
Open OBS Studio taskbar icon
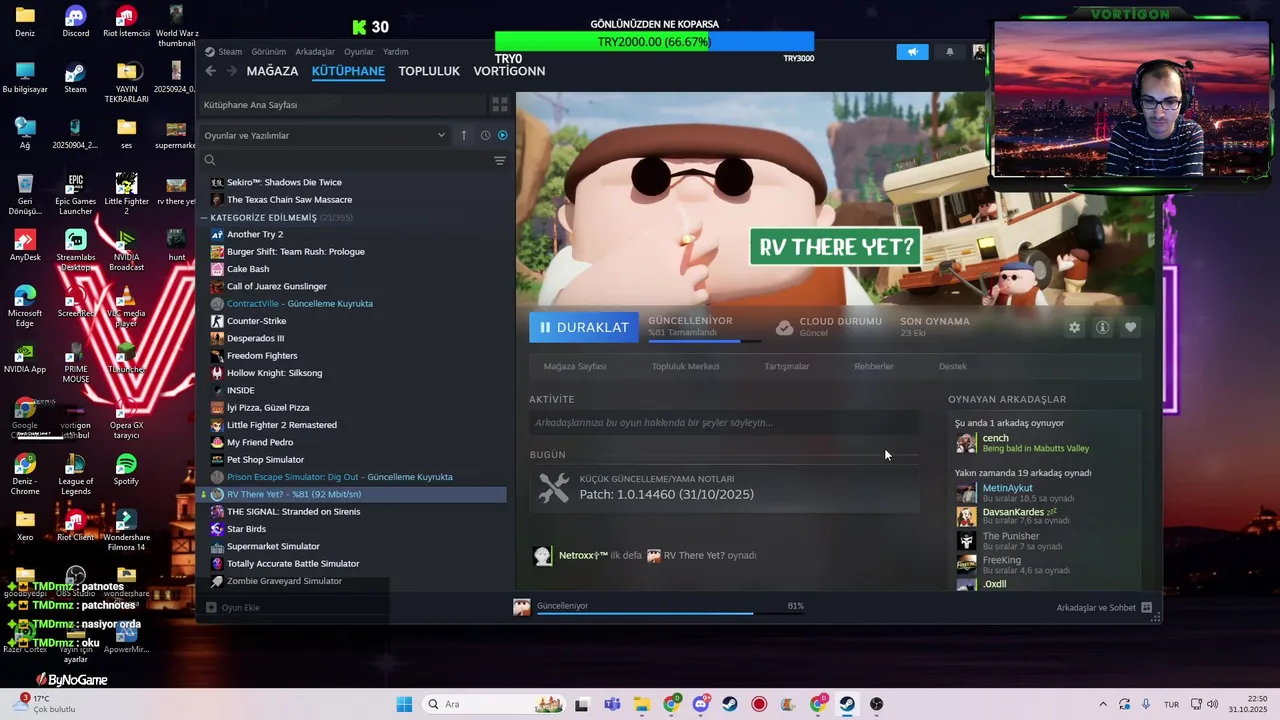pos(876,704)
